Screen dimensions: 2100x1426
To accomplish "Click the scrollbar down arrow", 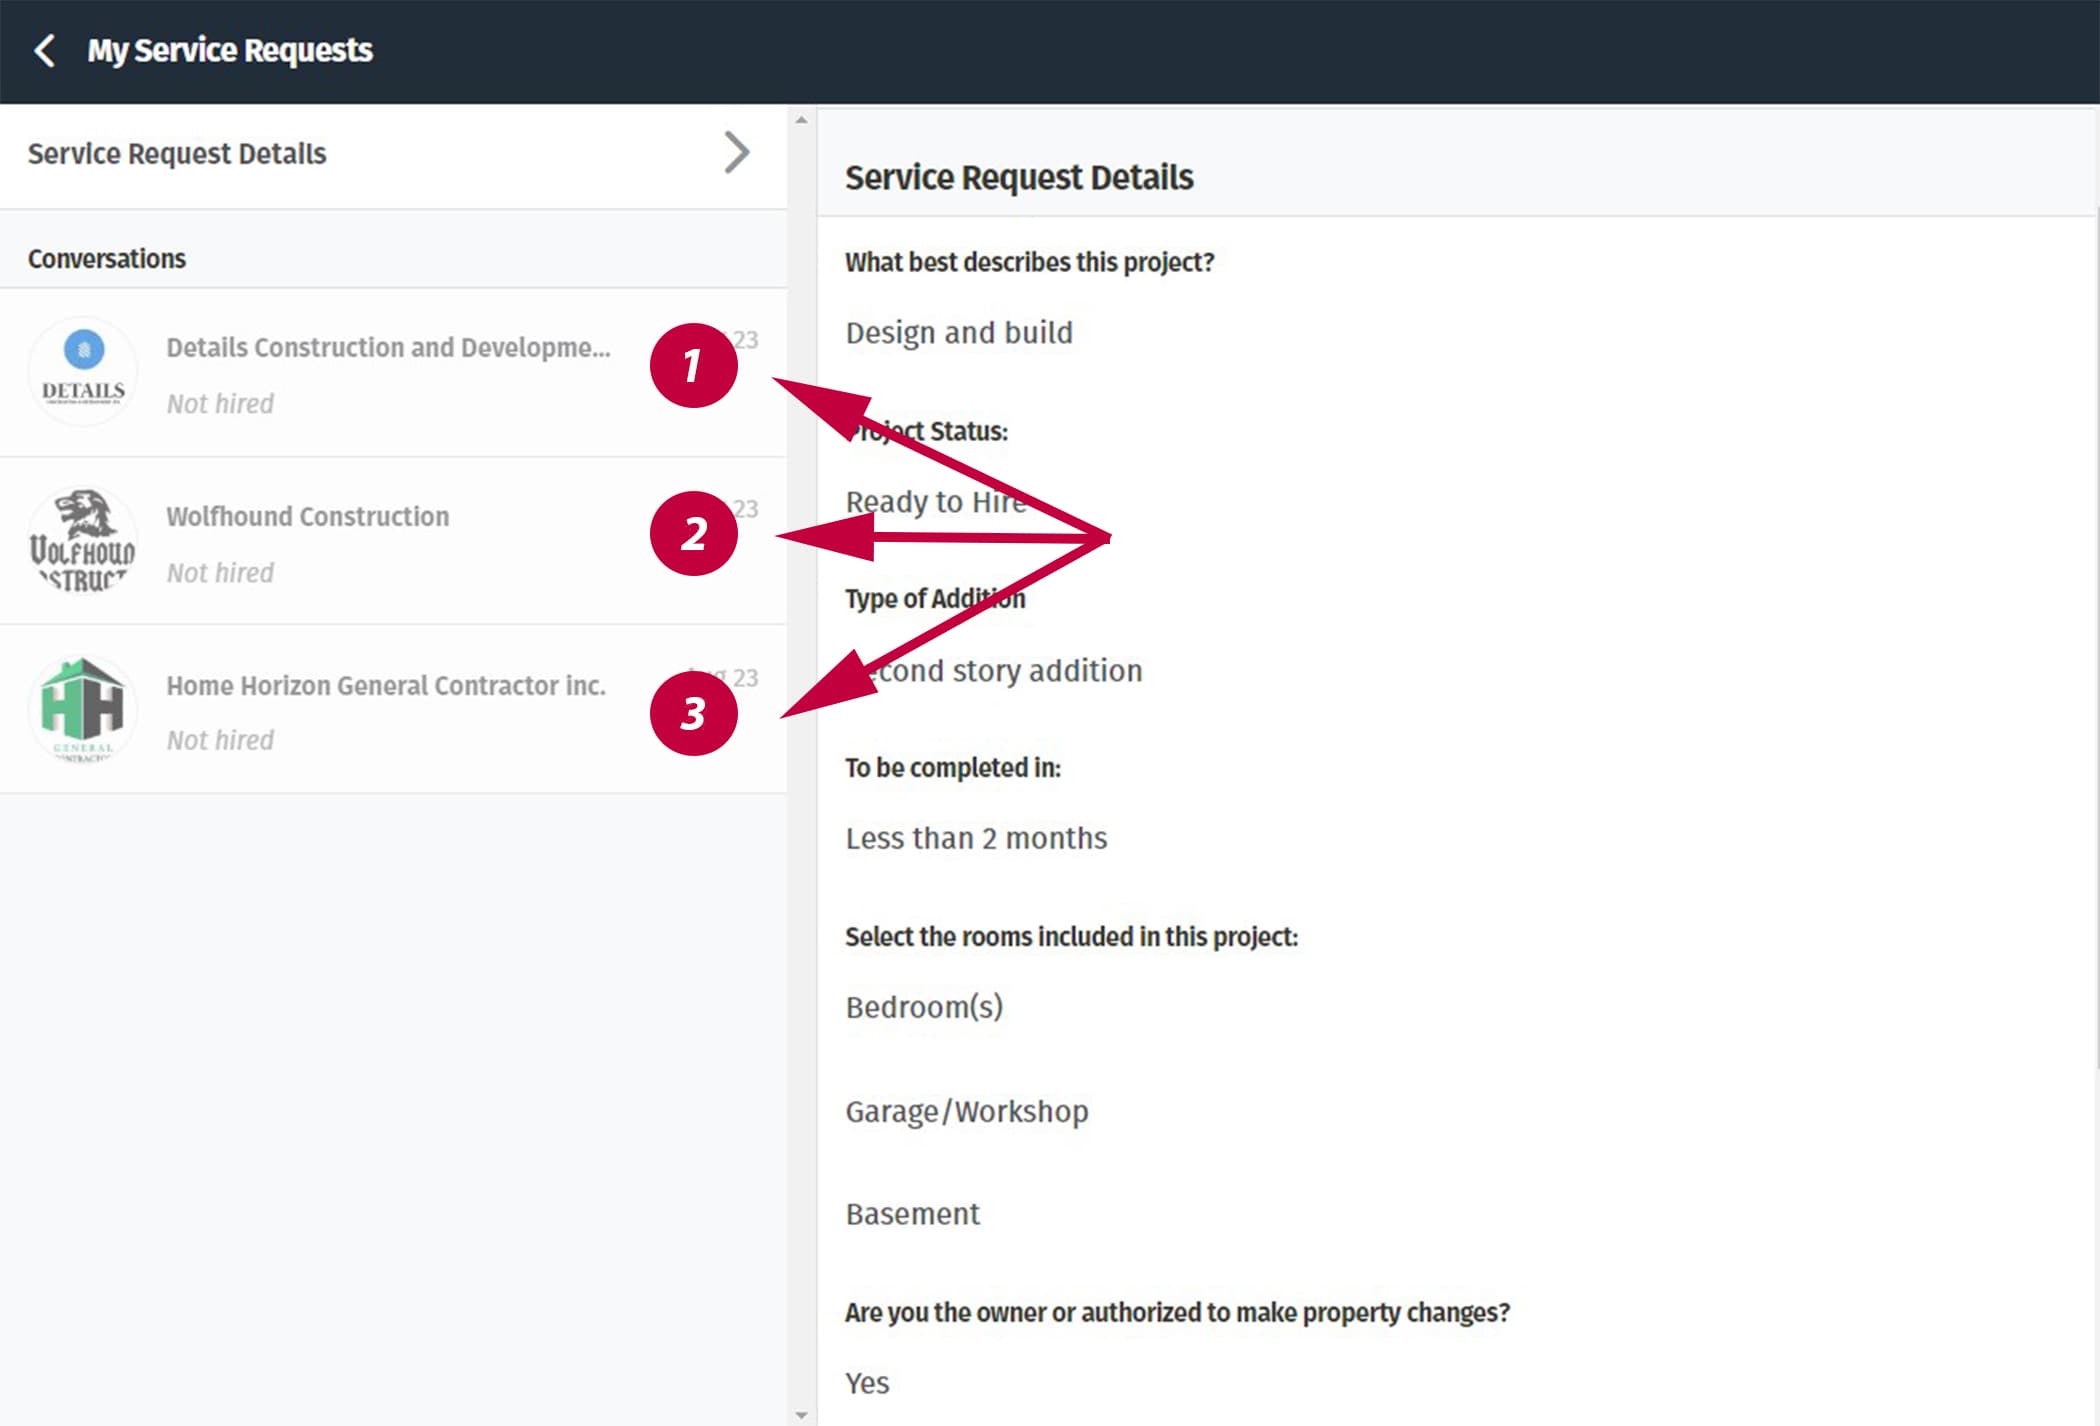I will tap(801, 1415).
